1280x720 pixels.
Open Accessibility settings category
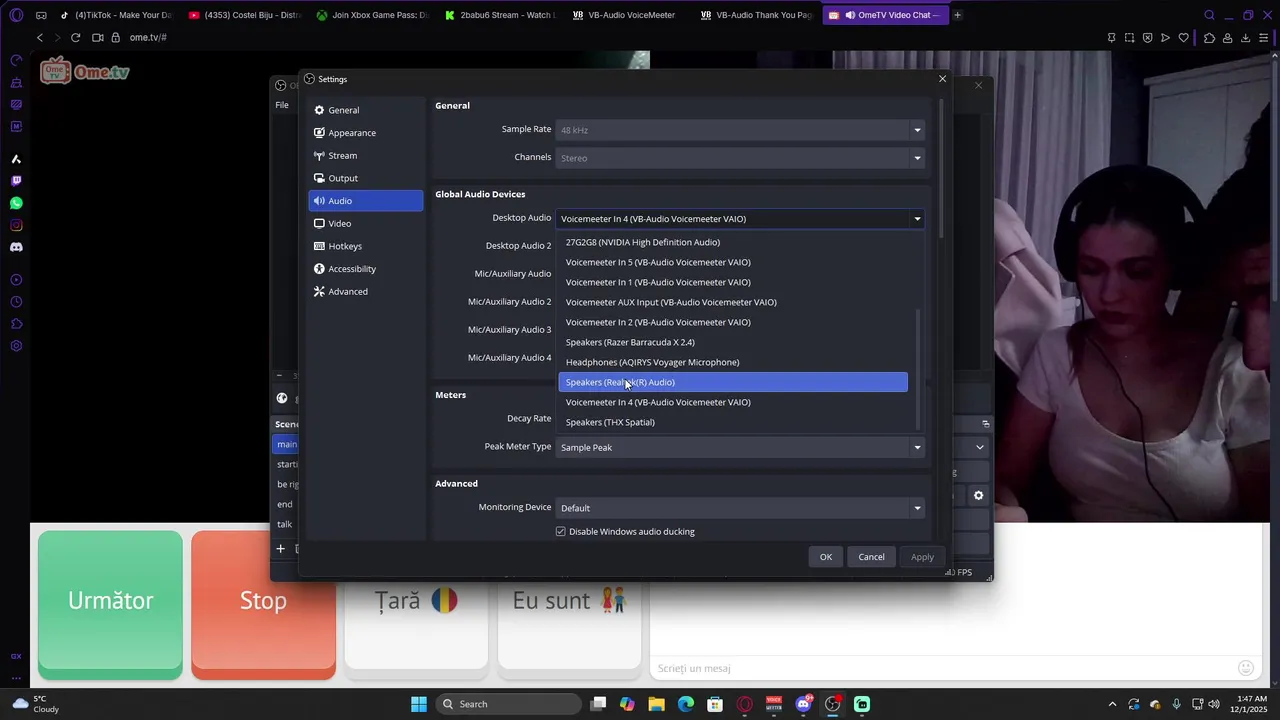point(366,269)
